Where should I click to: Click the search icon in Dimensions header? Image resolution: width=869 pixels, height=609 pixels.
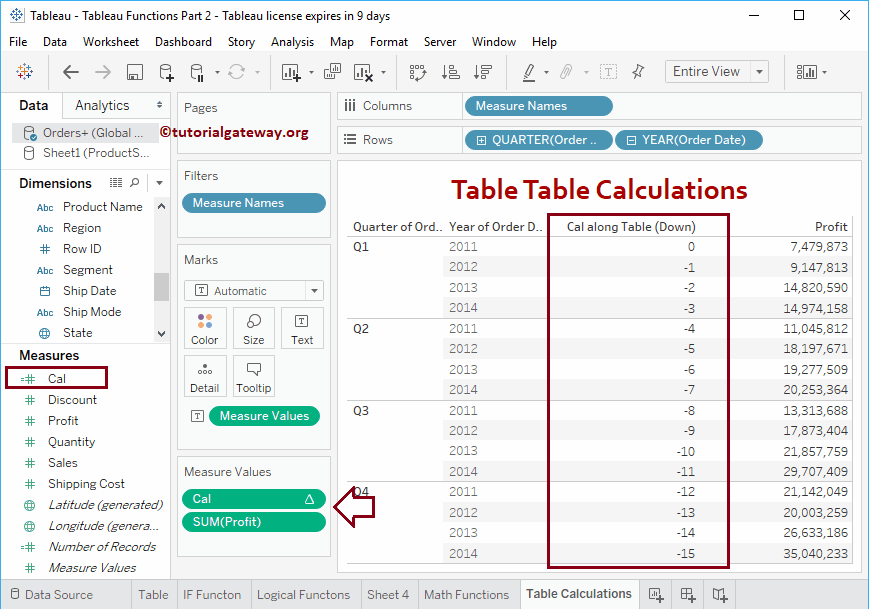click(135, 182)
